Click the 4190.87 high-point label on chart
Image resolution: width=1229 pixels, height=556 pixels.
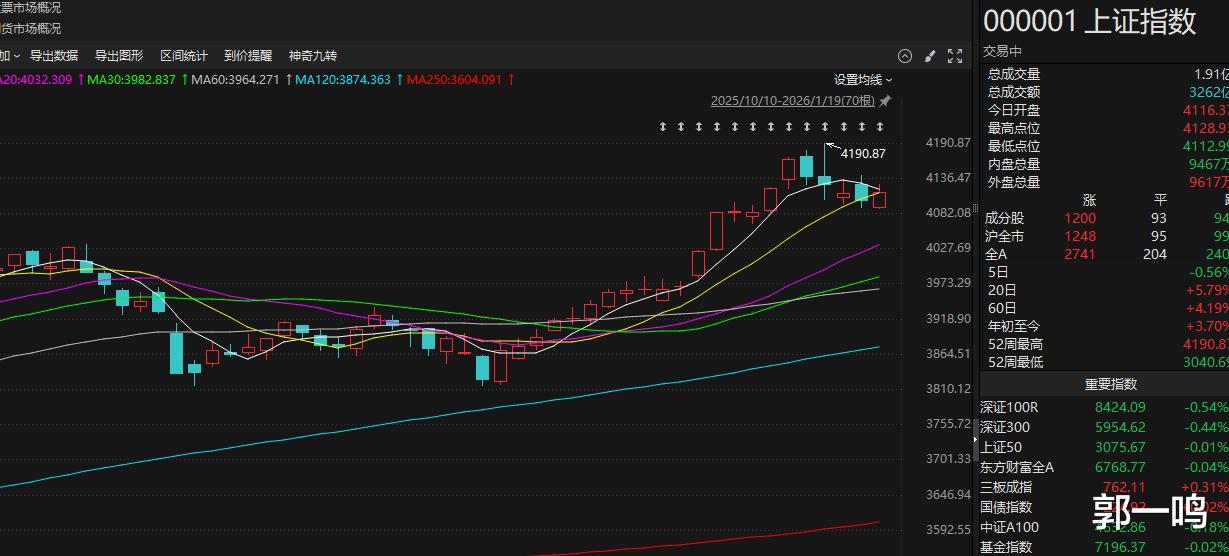[x=863, y=154]
